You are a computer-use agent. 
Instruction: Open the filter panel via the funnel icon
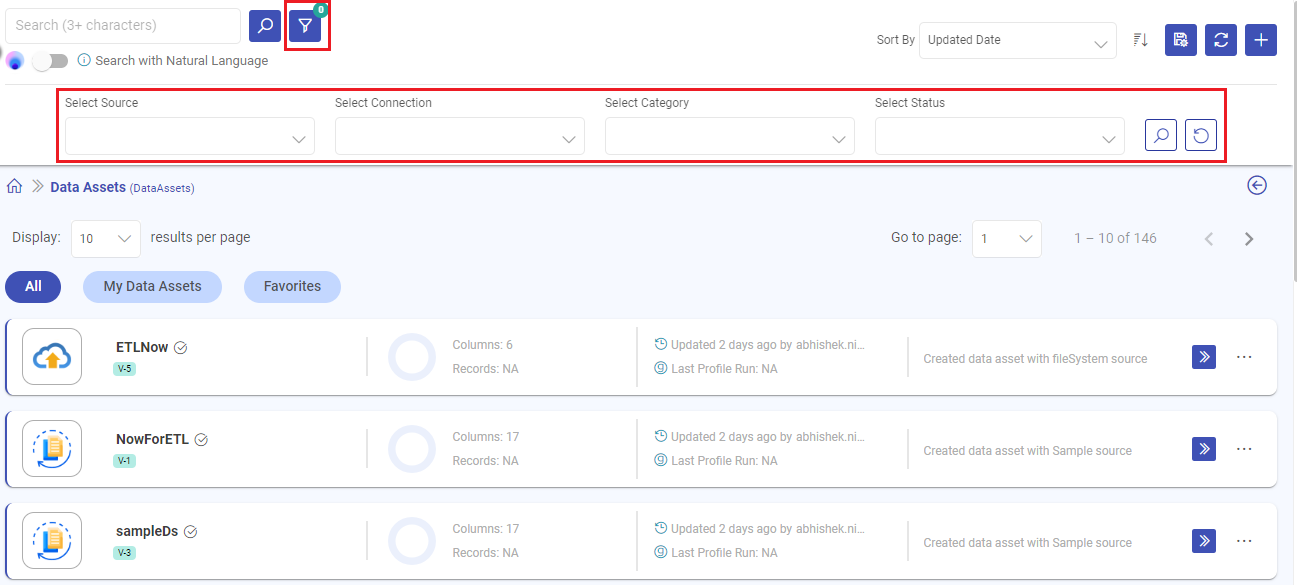305,26
